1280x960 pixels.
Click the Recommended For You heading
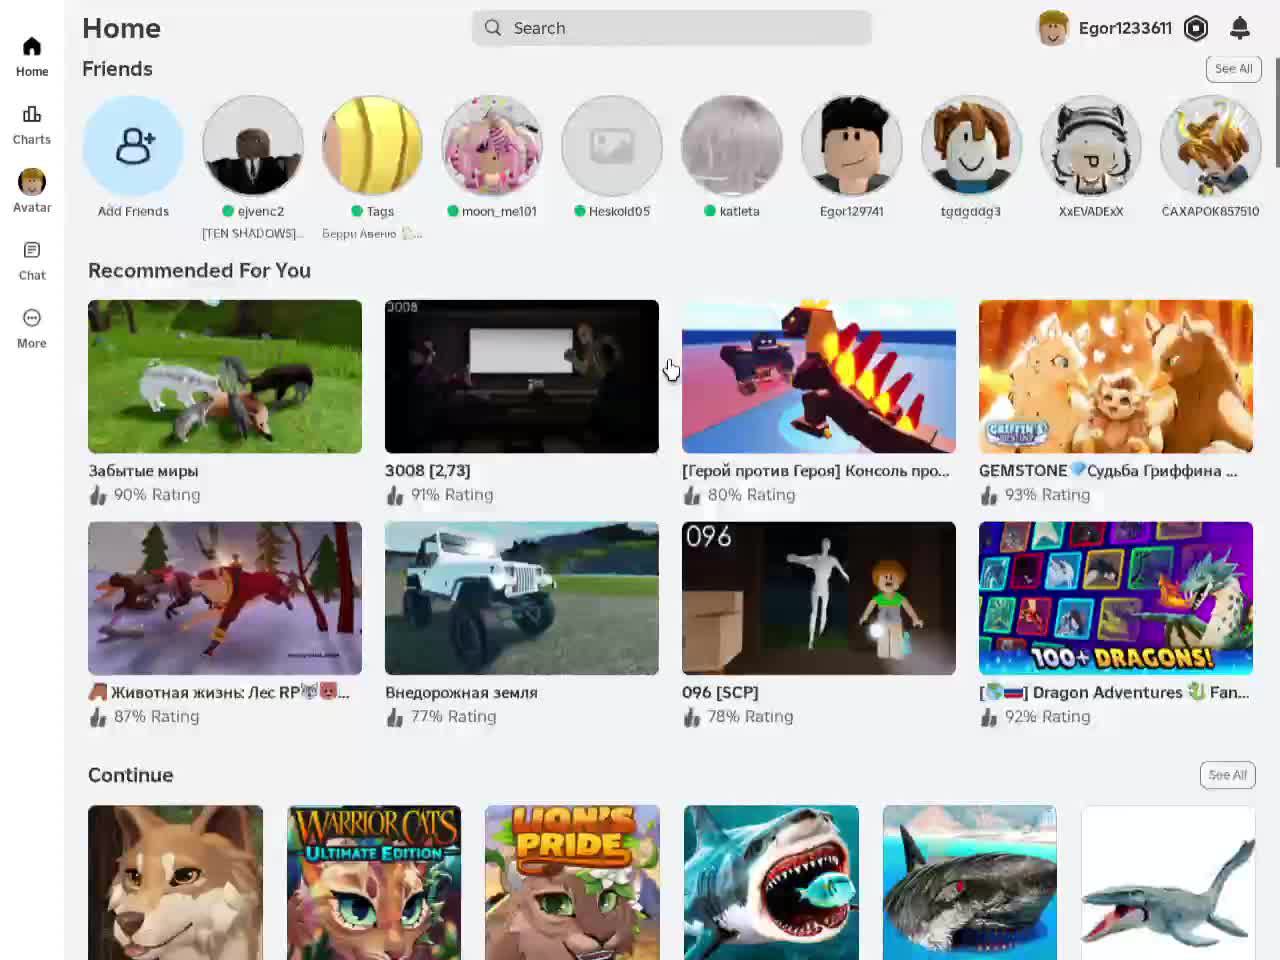pyautogui.click(x=199, y=271)
